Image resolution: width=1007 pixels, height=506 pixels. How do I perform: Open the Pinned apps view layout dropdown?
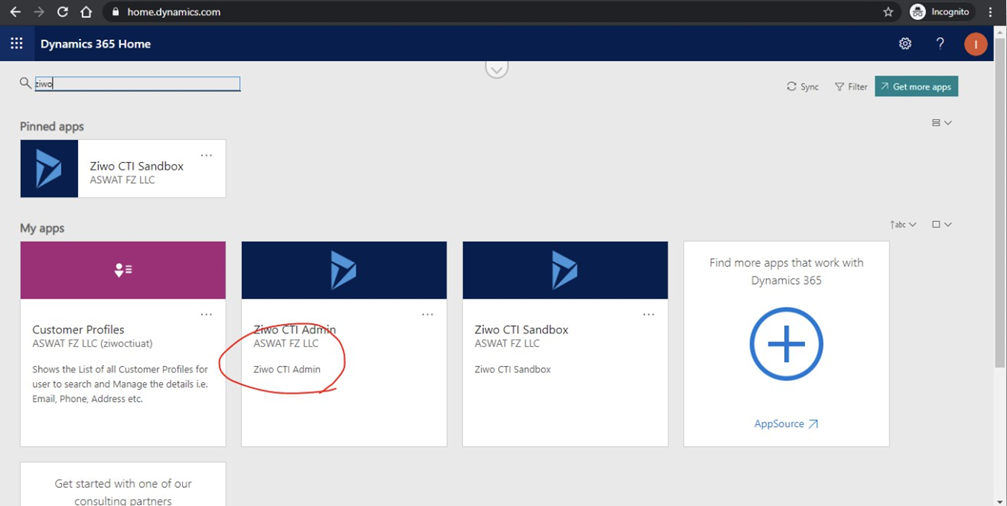pyautogui.click(x=941, y=123)
